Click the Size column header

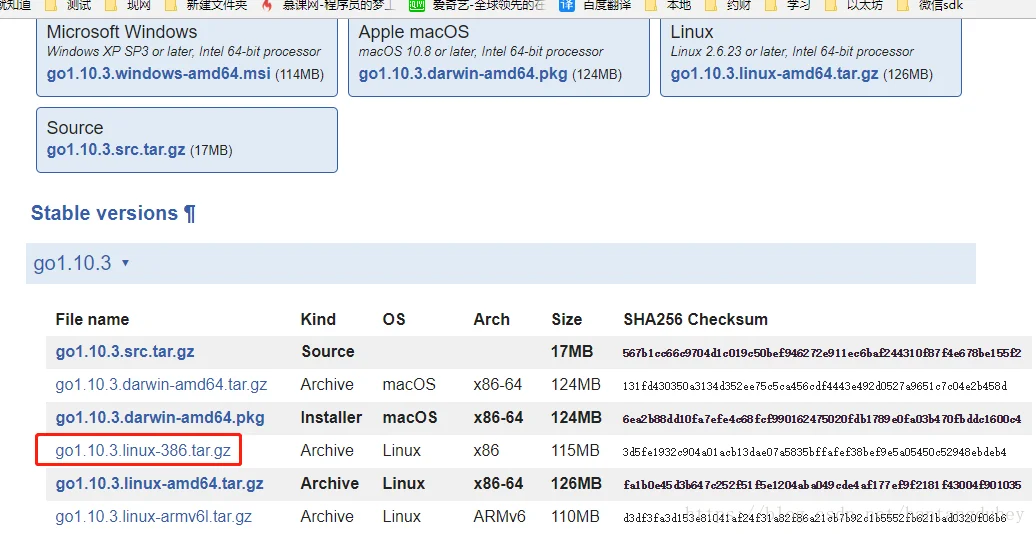[567, 319]
